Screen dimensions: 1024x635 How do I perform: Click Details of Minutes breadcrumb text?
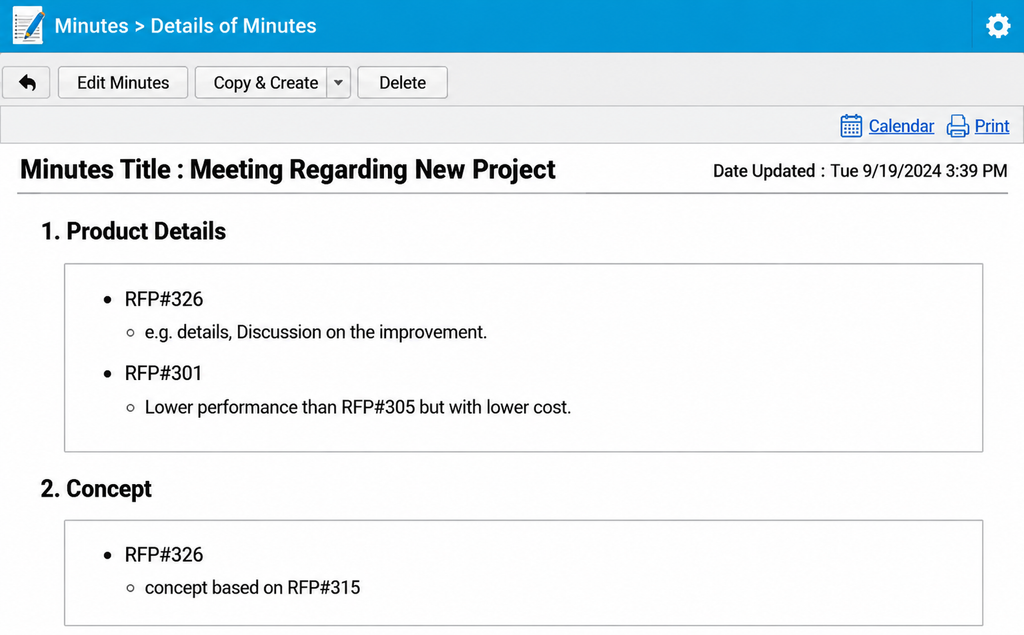(233, 26)
